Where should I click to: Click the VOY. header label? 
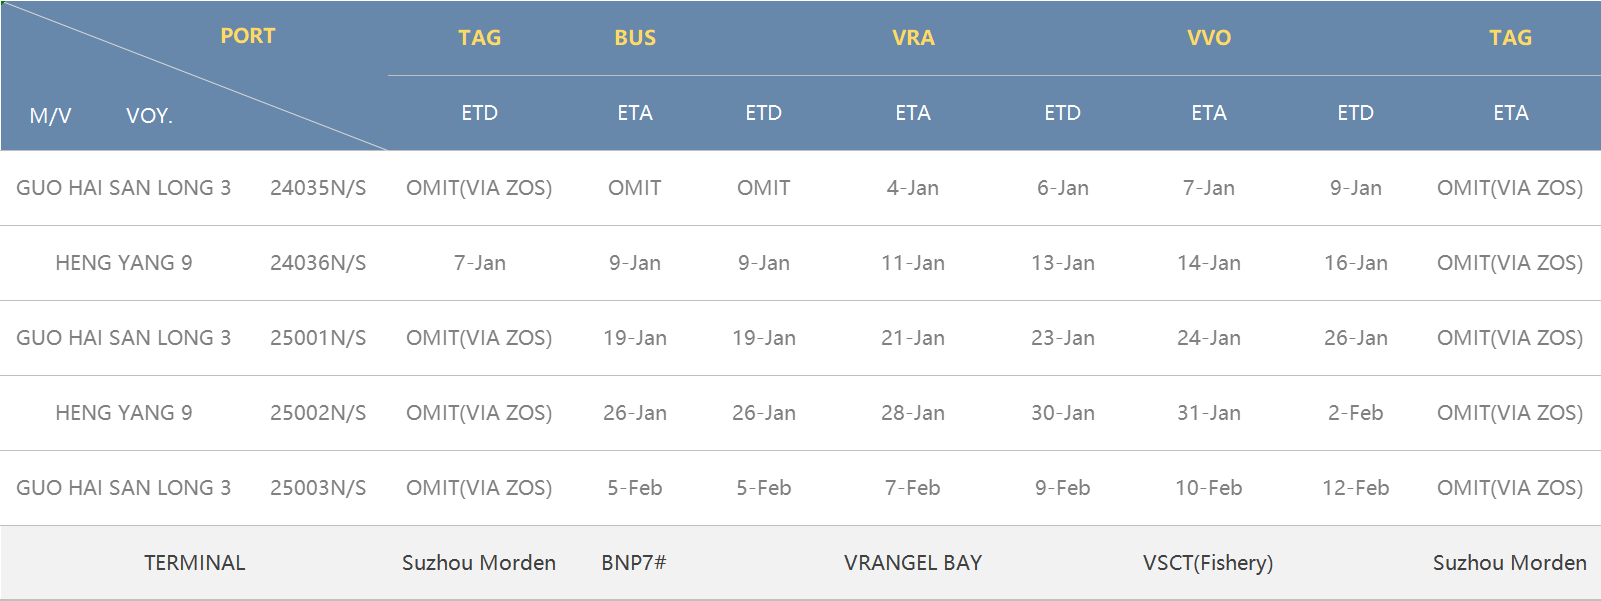149,116
